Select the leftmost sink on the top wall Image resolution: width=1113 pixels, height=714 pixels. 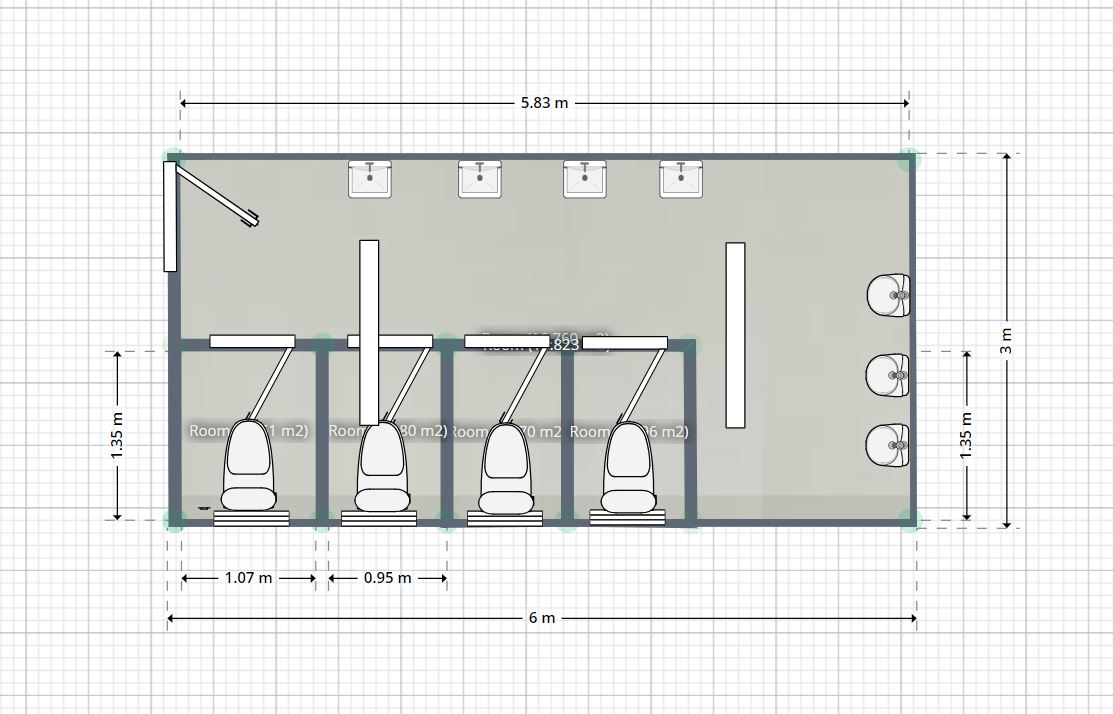(x=370, y=178)
